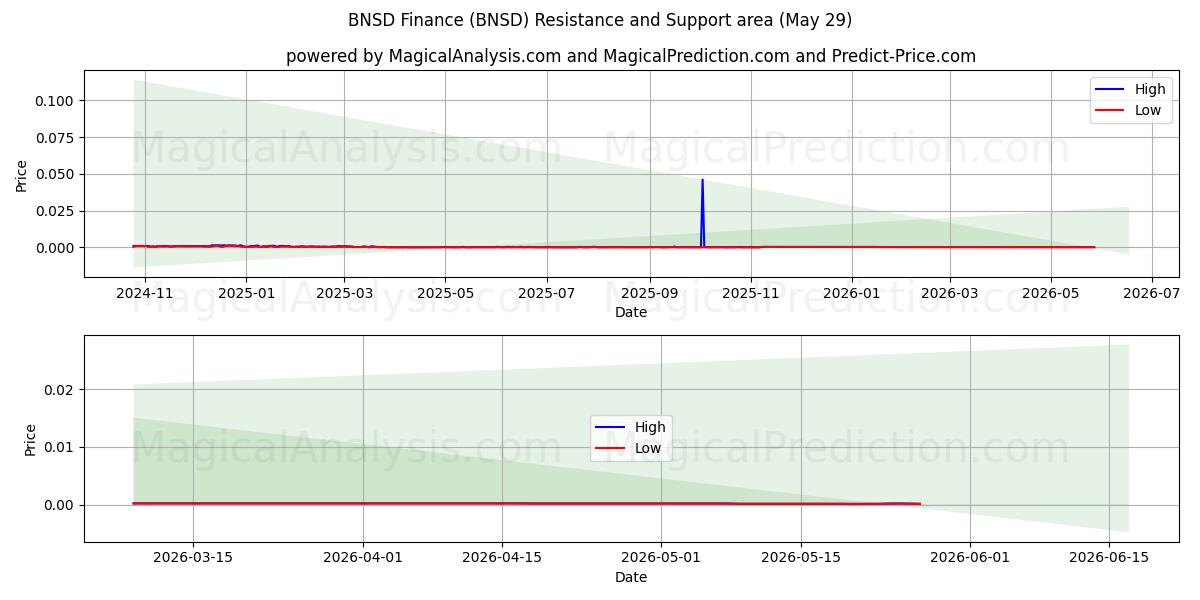Click the '2025-09' x-axis label on top chart

point(650,293)
